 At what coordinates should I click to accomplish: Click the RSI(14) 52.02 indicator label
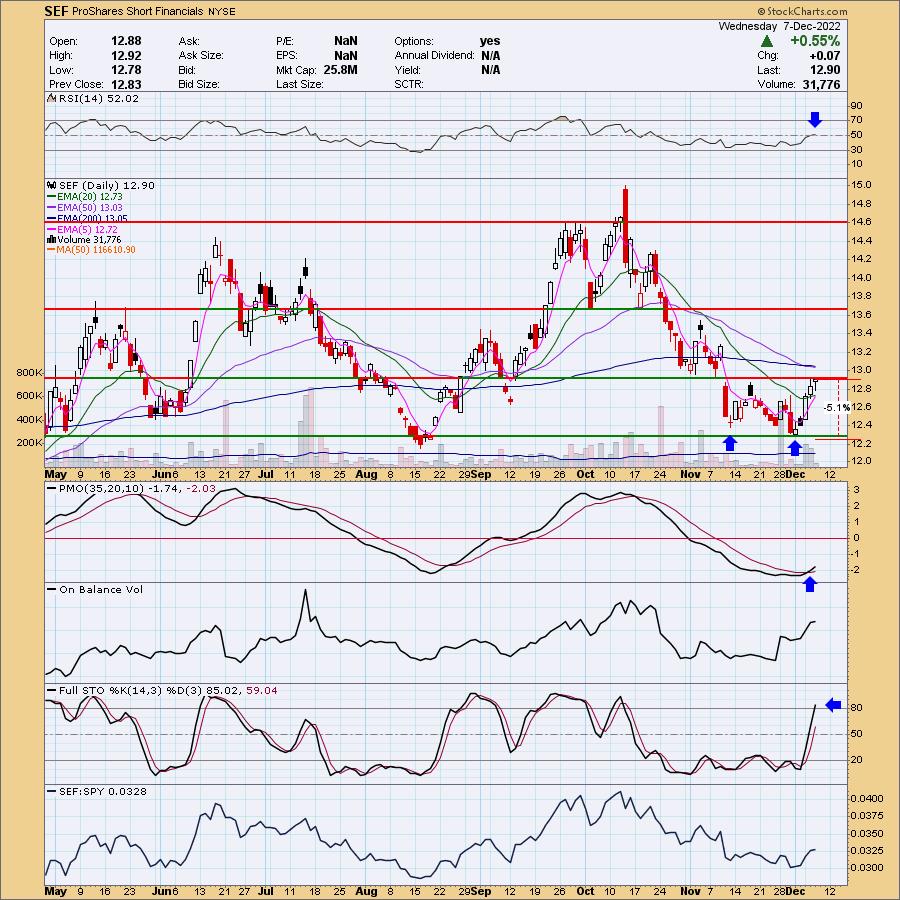tap(99, 98)
